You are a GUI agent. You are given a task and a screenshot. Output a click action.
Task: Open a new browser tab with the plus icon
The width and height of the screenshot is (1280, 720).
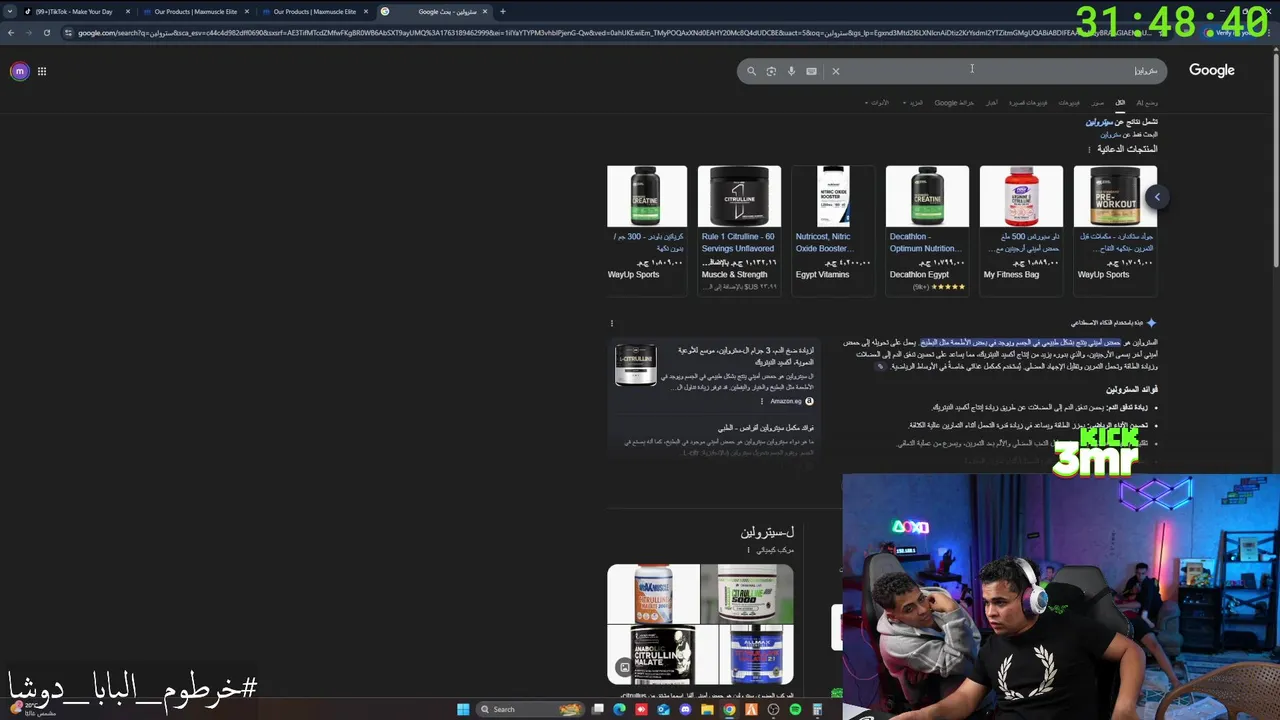coord(502,11)
